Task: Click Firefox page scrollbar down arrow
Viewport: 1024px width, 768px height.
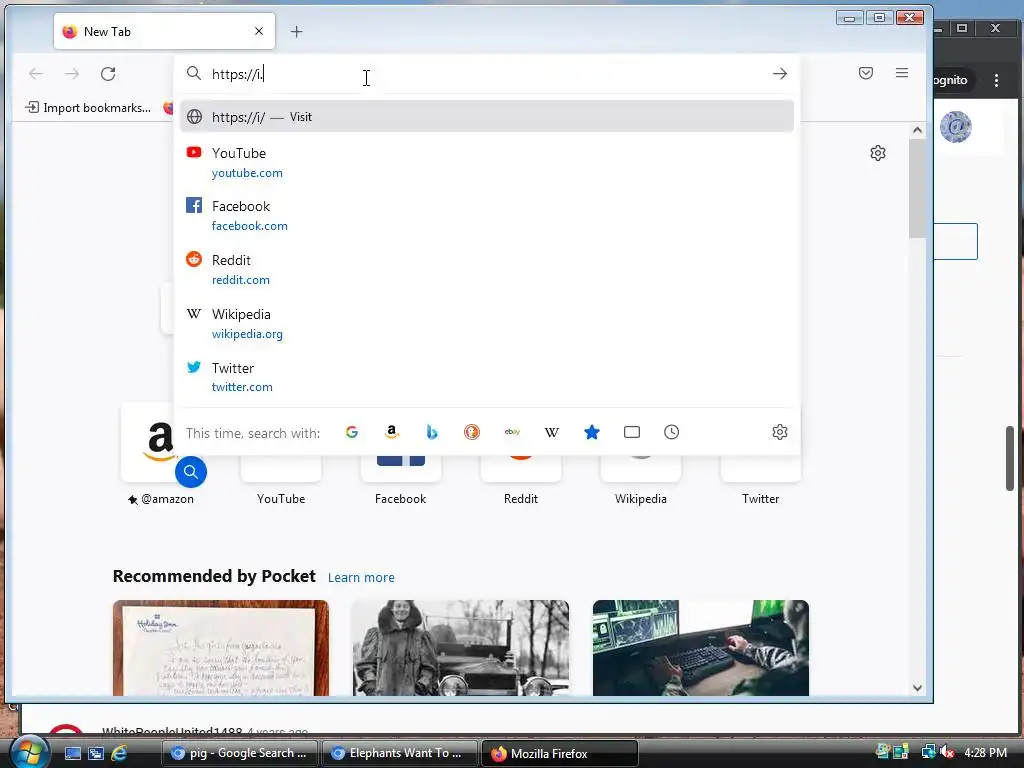Action: click(x=917, y=688)
